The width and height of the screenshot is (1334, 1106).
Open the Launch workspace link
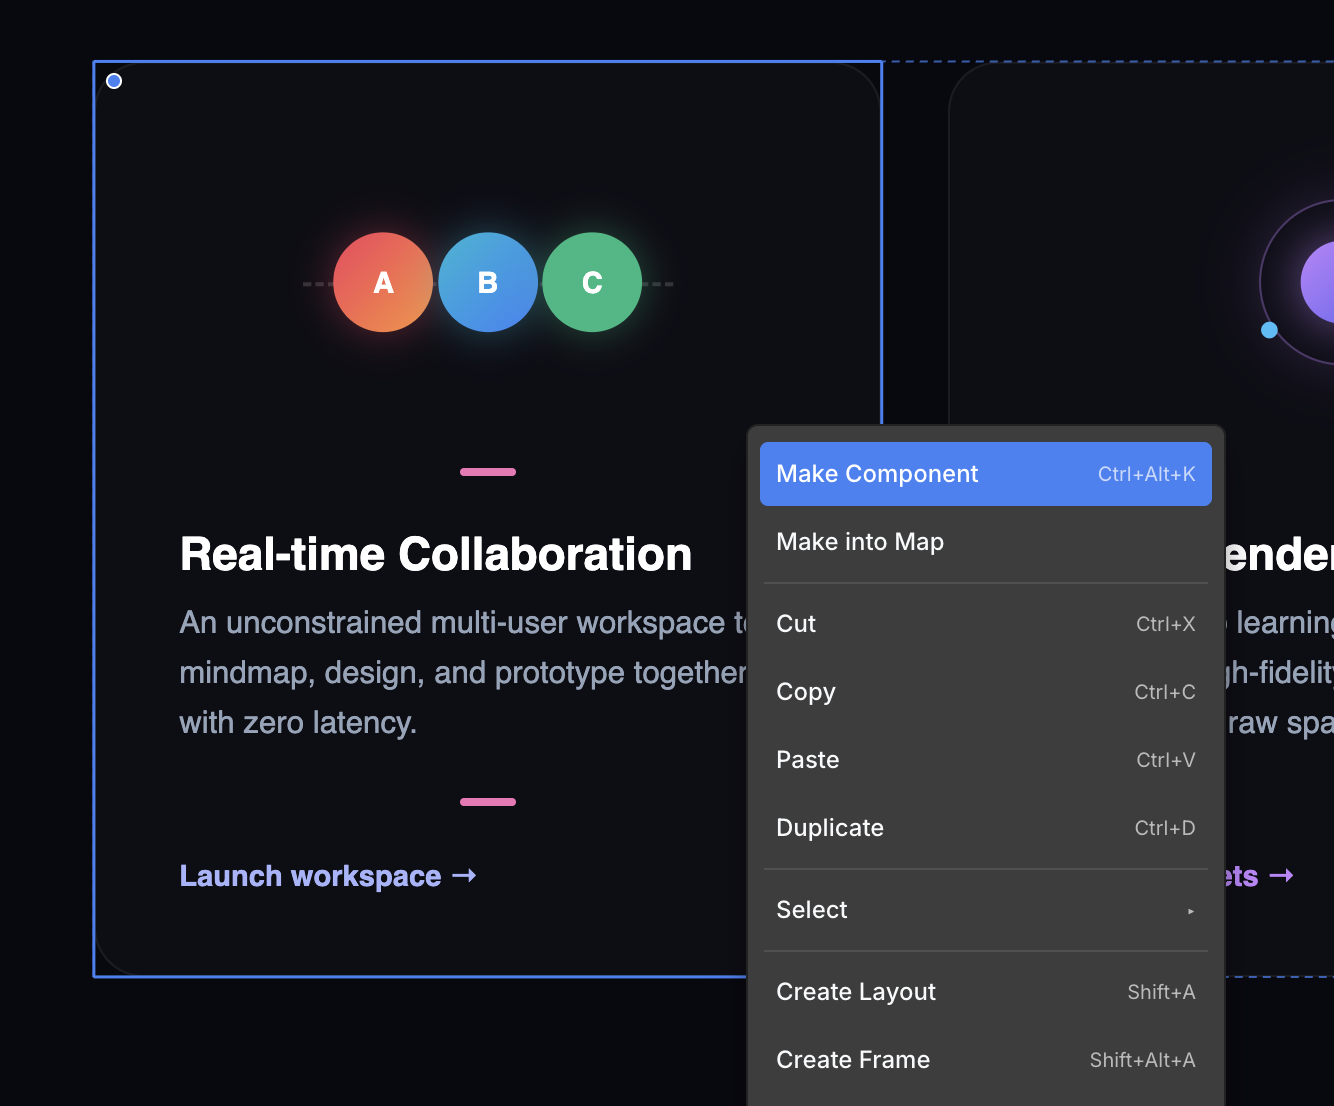(x=328, y=876)
